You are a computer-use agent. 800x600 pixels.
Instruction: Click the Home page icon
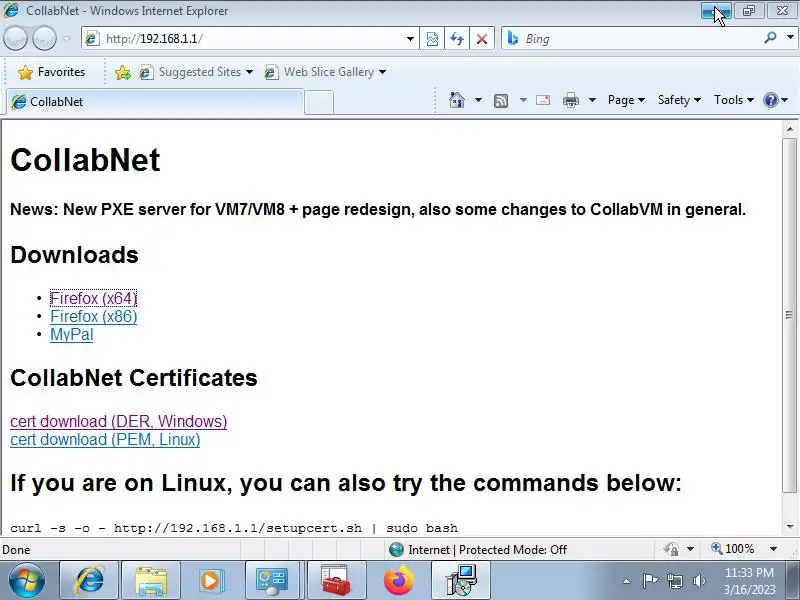457,100
